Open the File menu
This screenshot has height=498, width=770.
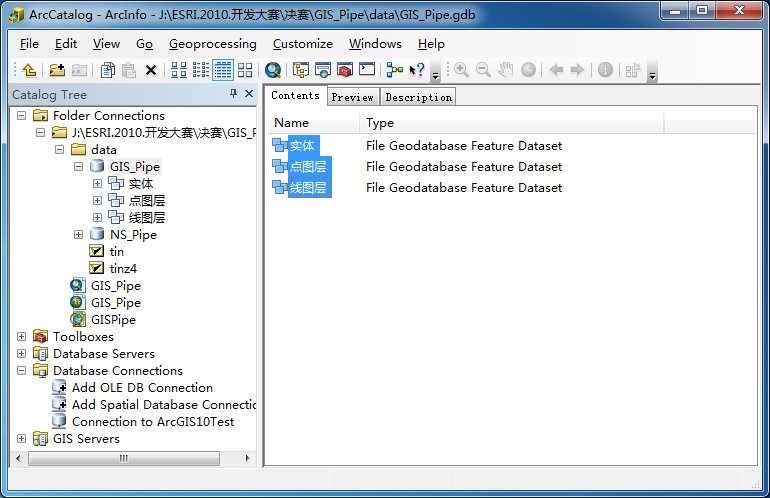(x=29, y=44)
